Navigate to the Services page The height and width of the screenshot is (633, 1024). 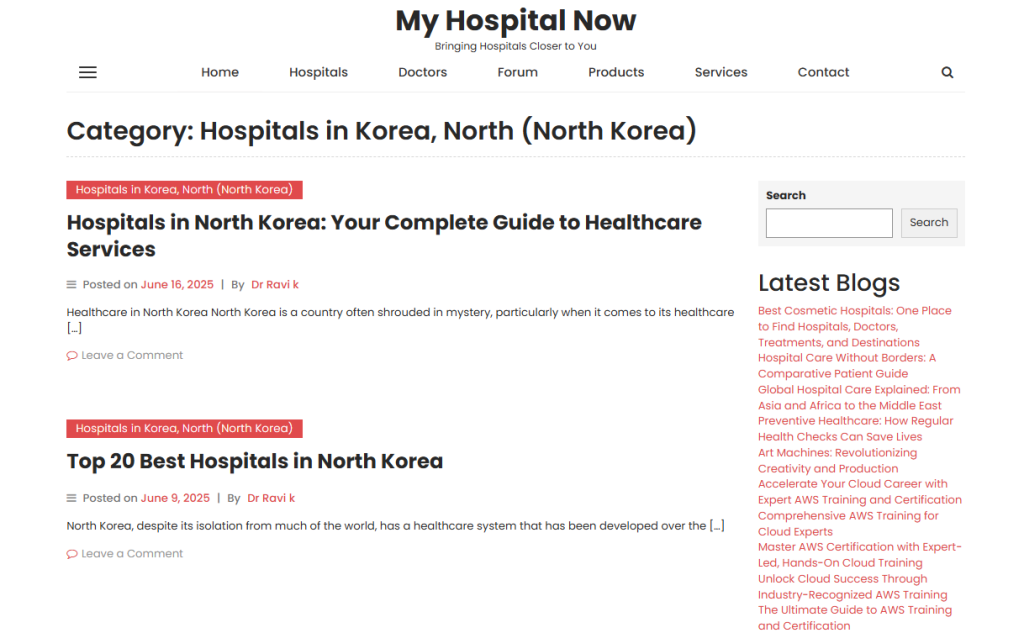[x=721, y=72]
